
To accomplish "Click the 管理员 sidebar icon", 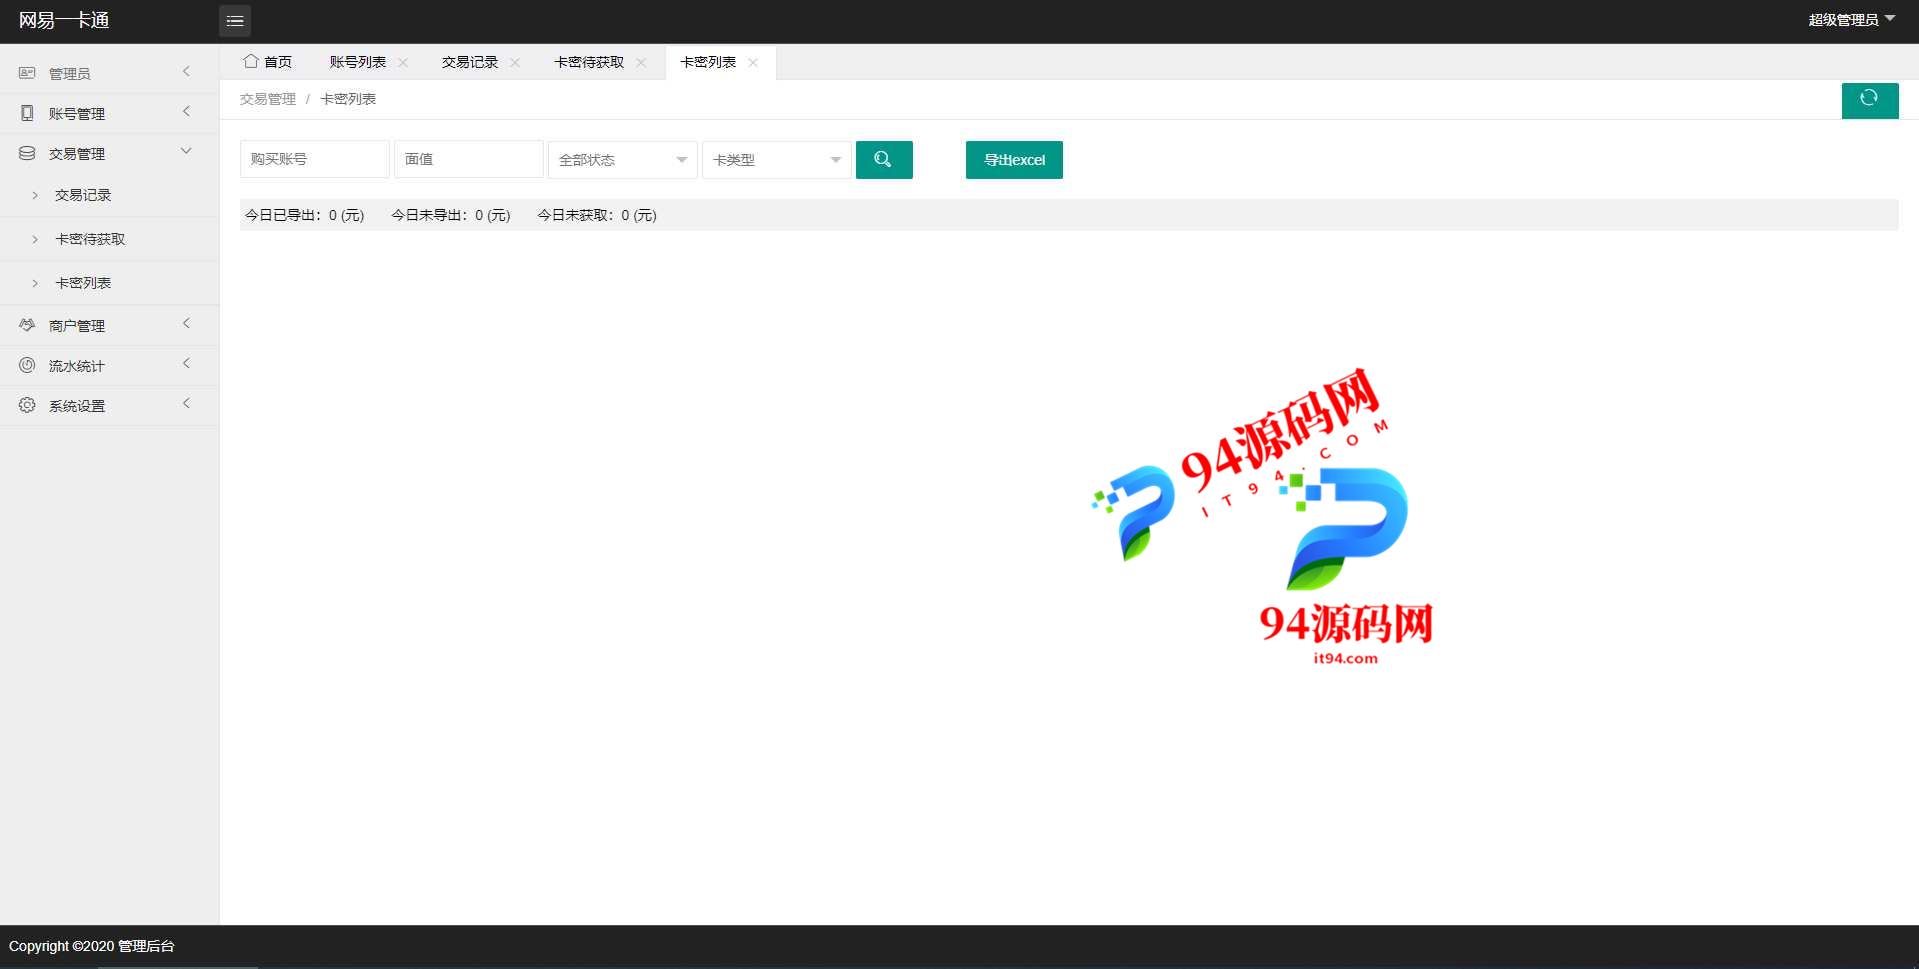I will [27, 73].
